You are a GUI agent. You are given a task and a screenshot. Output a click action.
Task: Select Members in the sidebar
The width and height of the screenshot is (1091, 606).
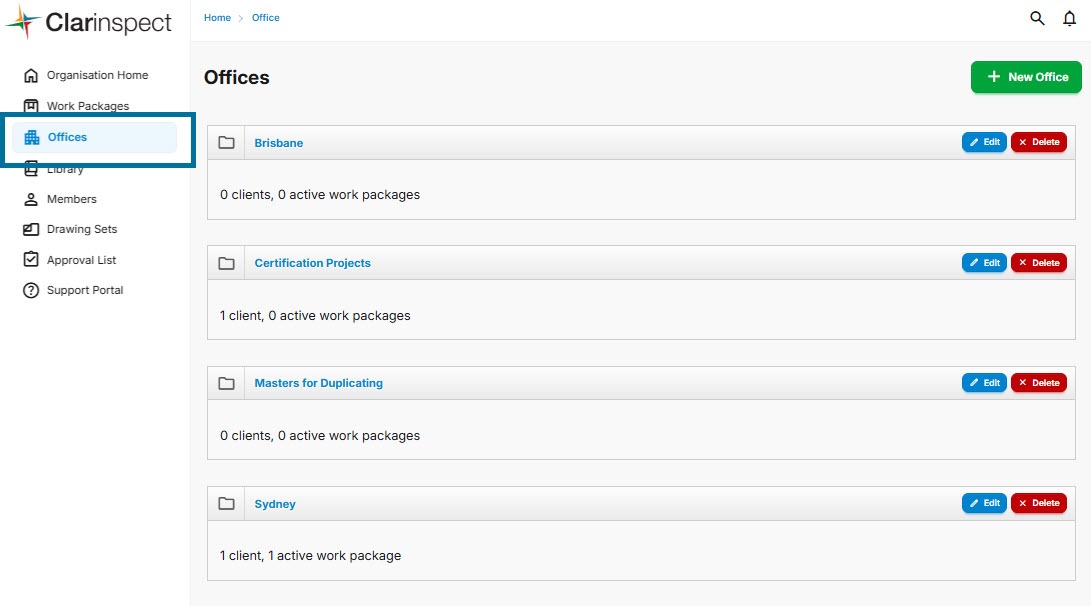[x=71, y=199]
